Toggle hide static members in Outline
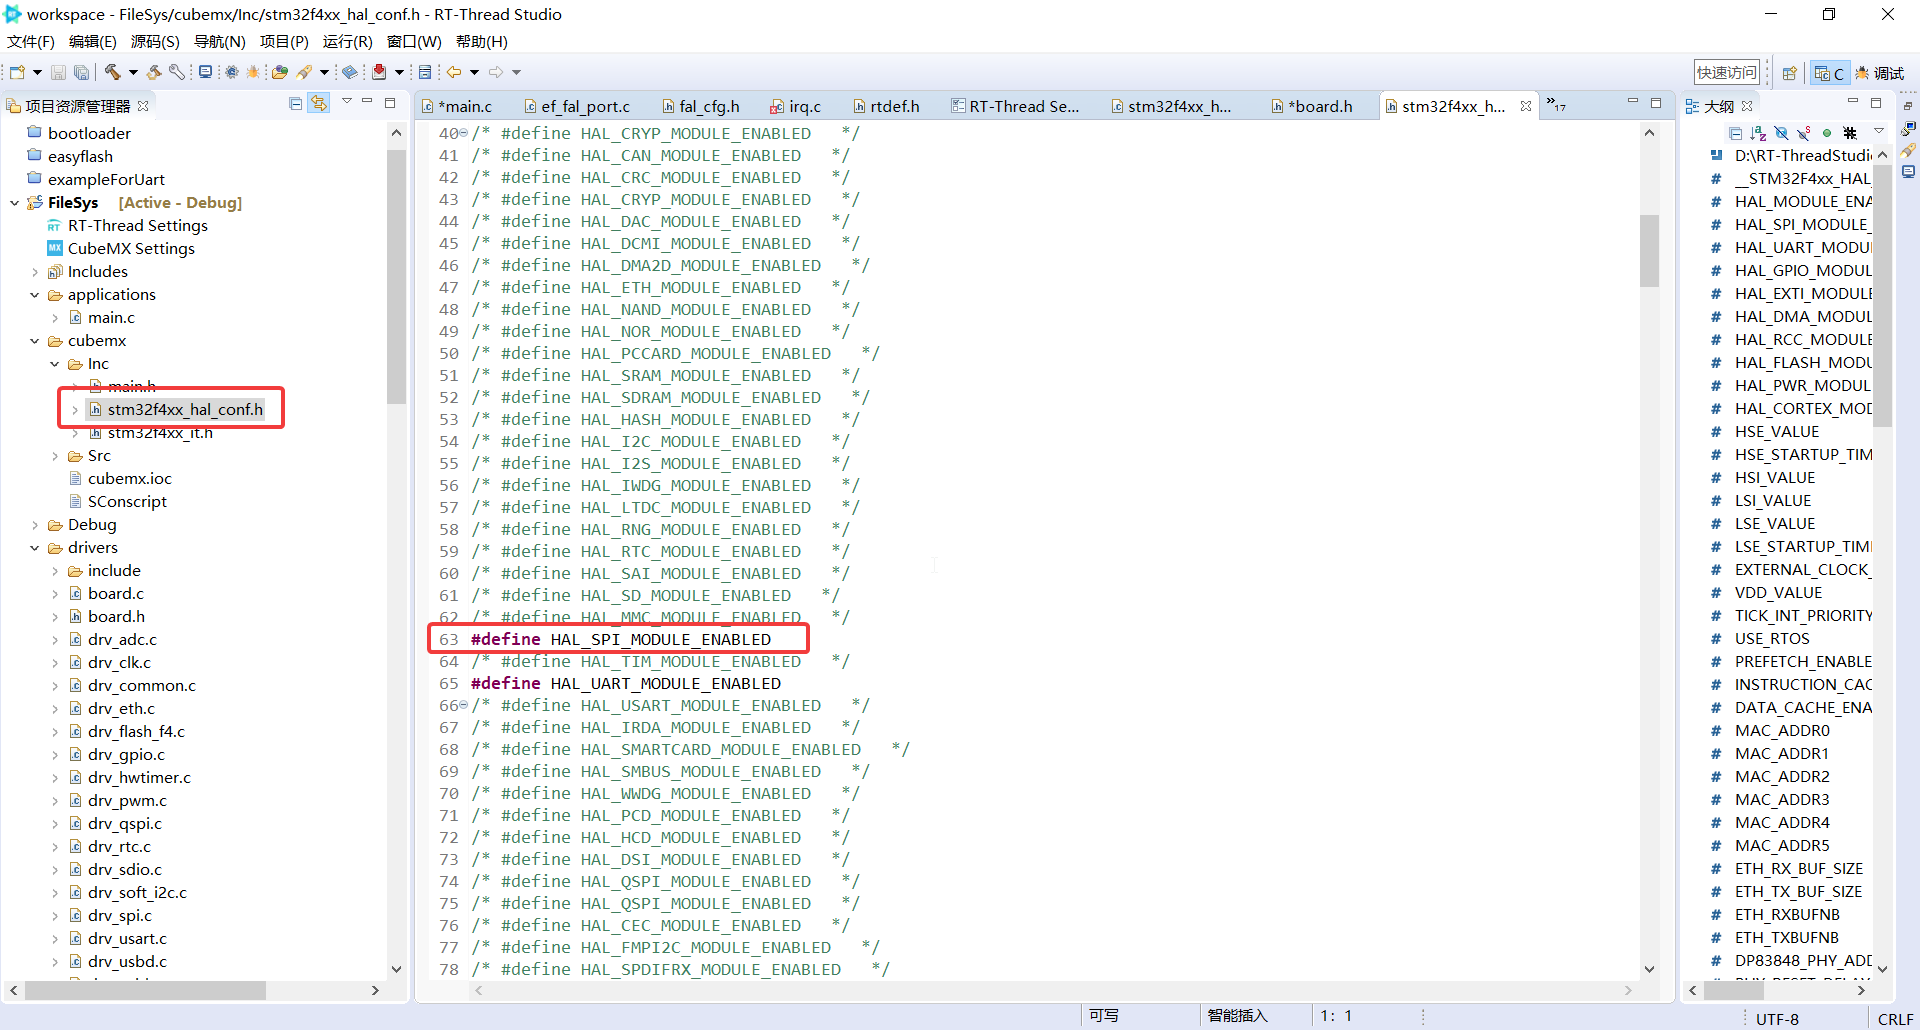This screenshot has width=1920, height=1030. tap(1803, 132)
